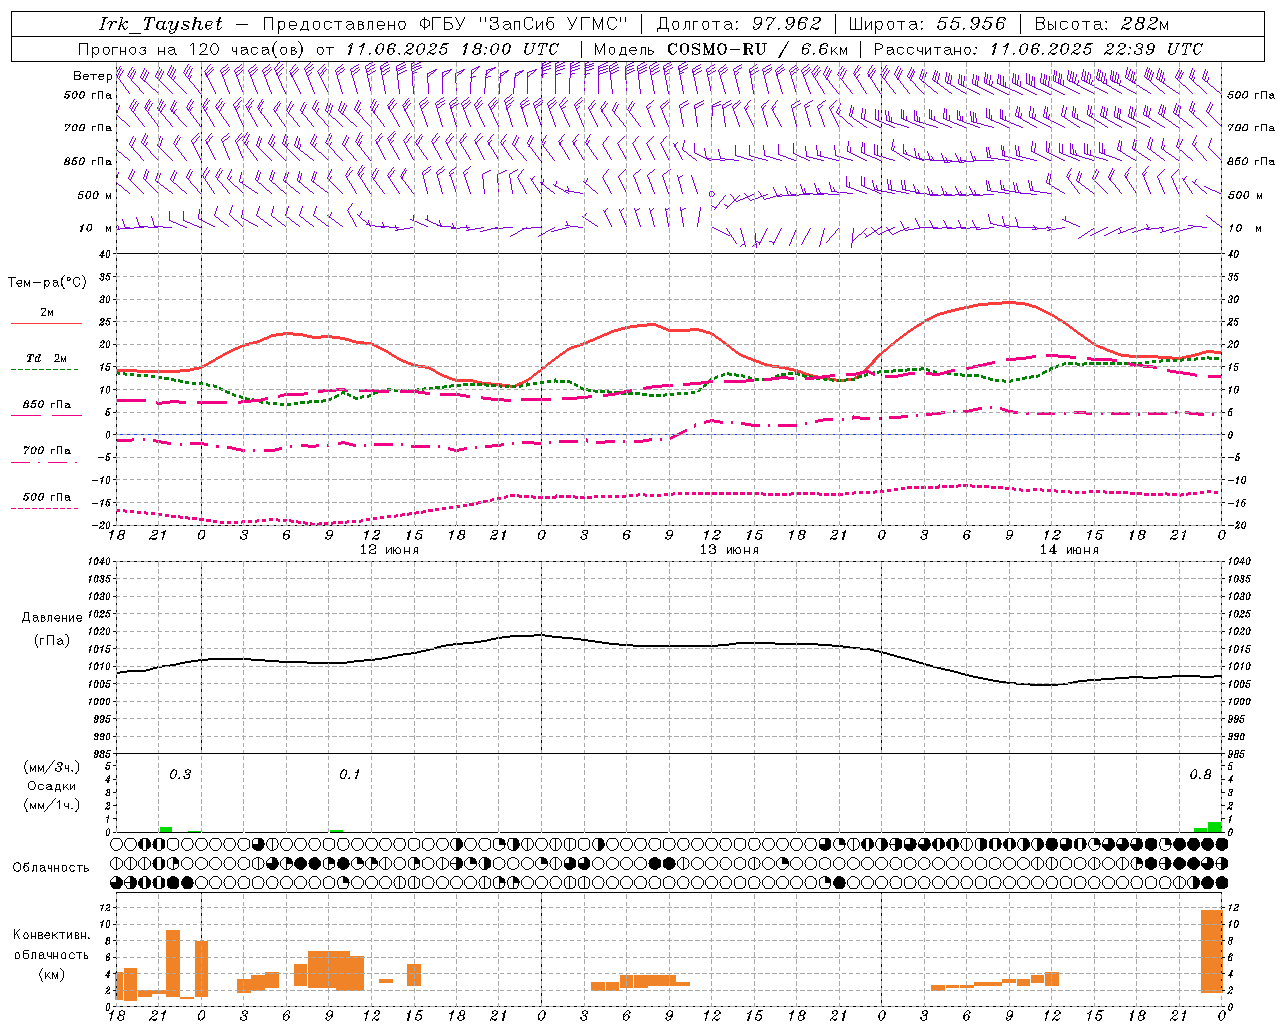Image resolution: width=1280 pixels, height=1024 pixels.
Task: Select the Тем-ра(°C) temperature panel label
Action: (x=47, y=283)
